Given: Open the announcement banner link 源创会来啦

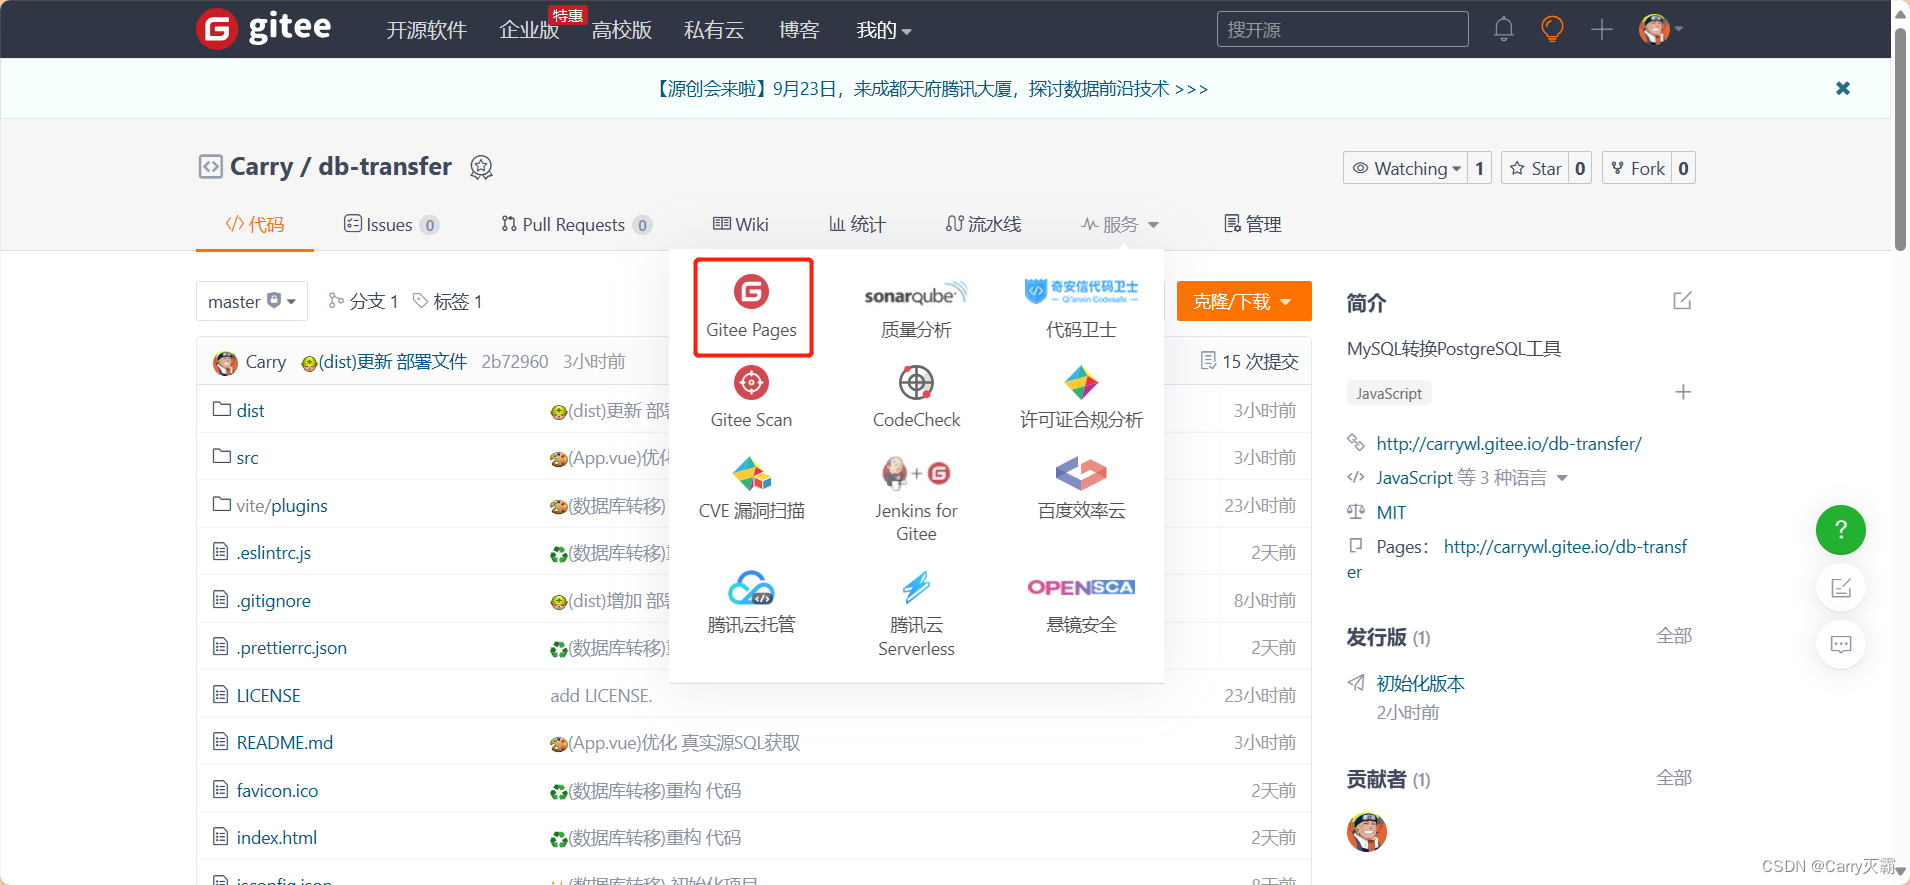Looking at the screenshot, I should (x=931, y=89).
